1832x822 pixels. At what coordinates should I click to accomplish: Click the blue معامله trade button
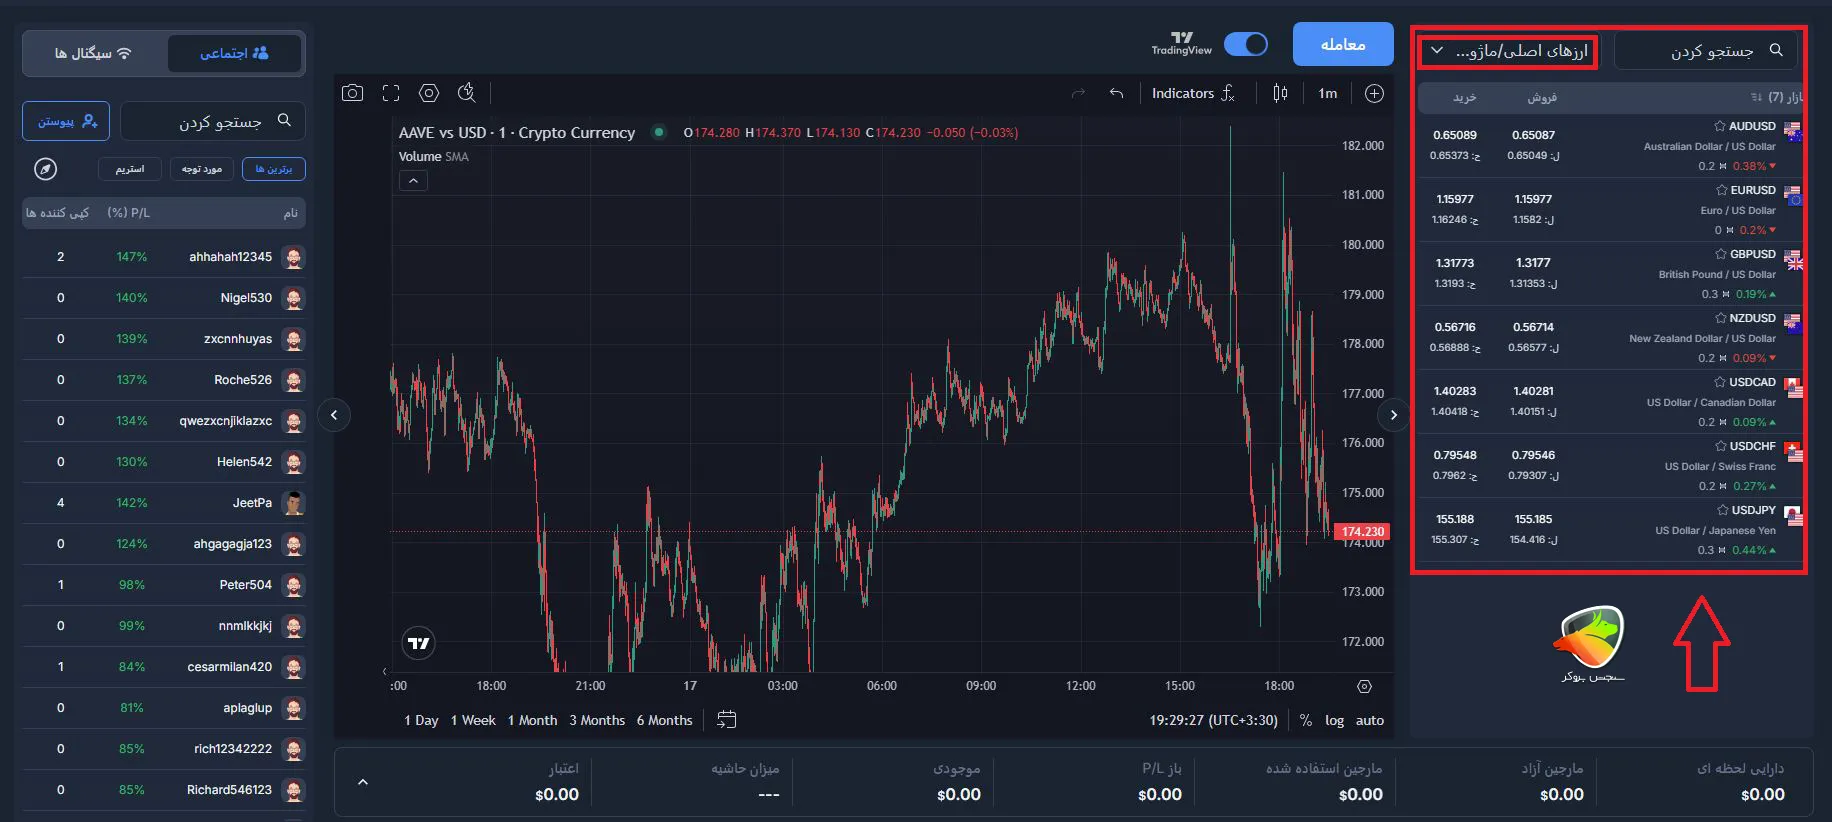click(x=1342, y=44)
